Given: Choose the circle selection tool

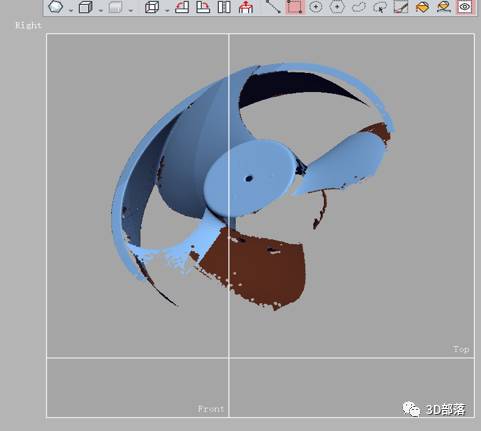Looking at the screenshot, I should click(315, 7).
